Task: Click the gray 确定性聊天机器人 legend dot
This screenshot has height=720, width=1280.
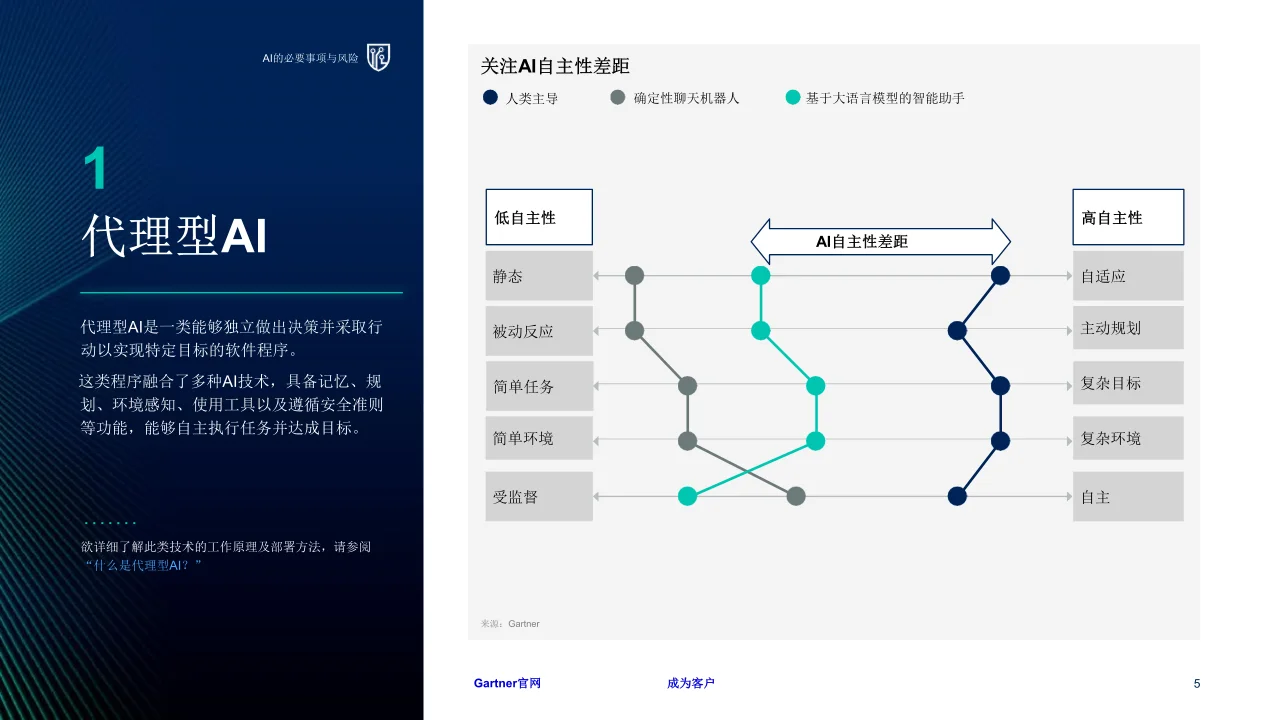Action: pos(618,98)
